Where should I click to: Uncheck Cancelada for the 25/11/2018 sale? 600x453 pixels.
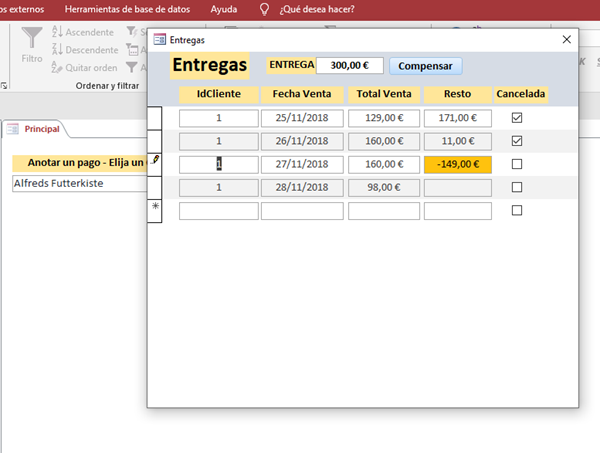click(x=516, y=118)
